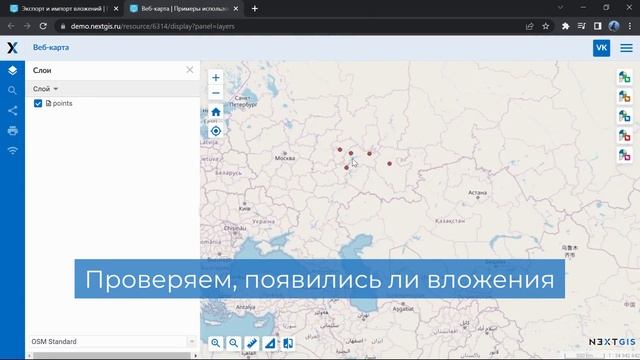Open the wireless signal sidebar icon
Image resolution: width=640 pixels, height=360 pixels.
[12, 151]
